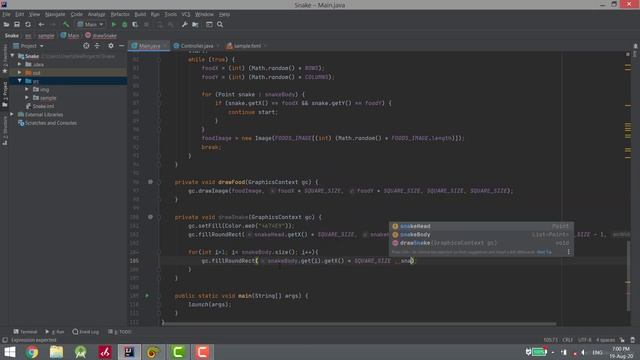Open the Navigate menu
The height and width of the screenshot is (360, 640).
[x=55, y=14]
